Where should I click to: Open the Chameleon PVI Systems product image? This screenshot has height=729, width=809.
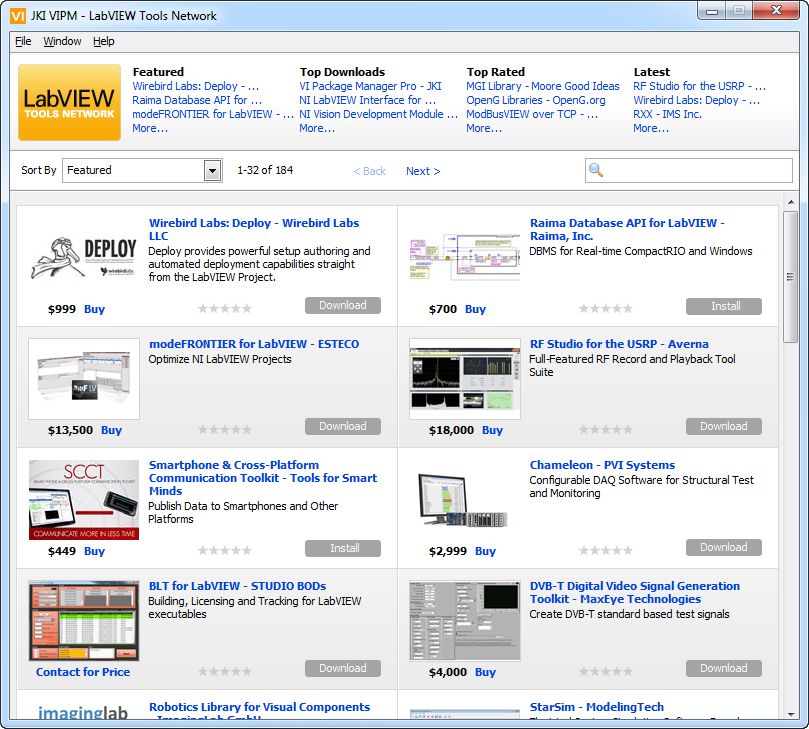[x=464, y=500]
